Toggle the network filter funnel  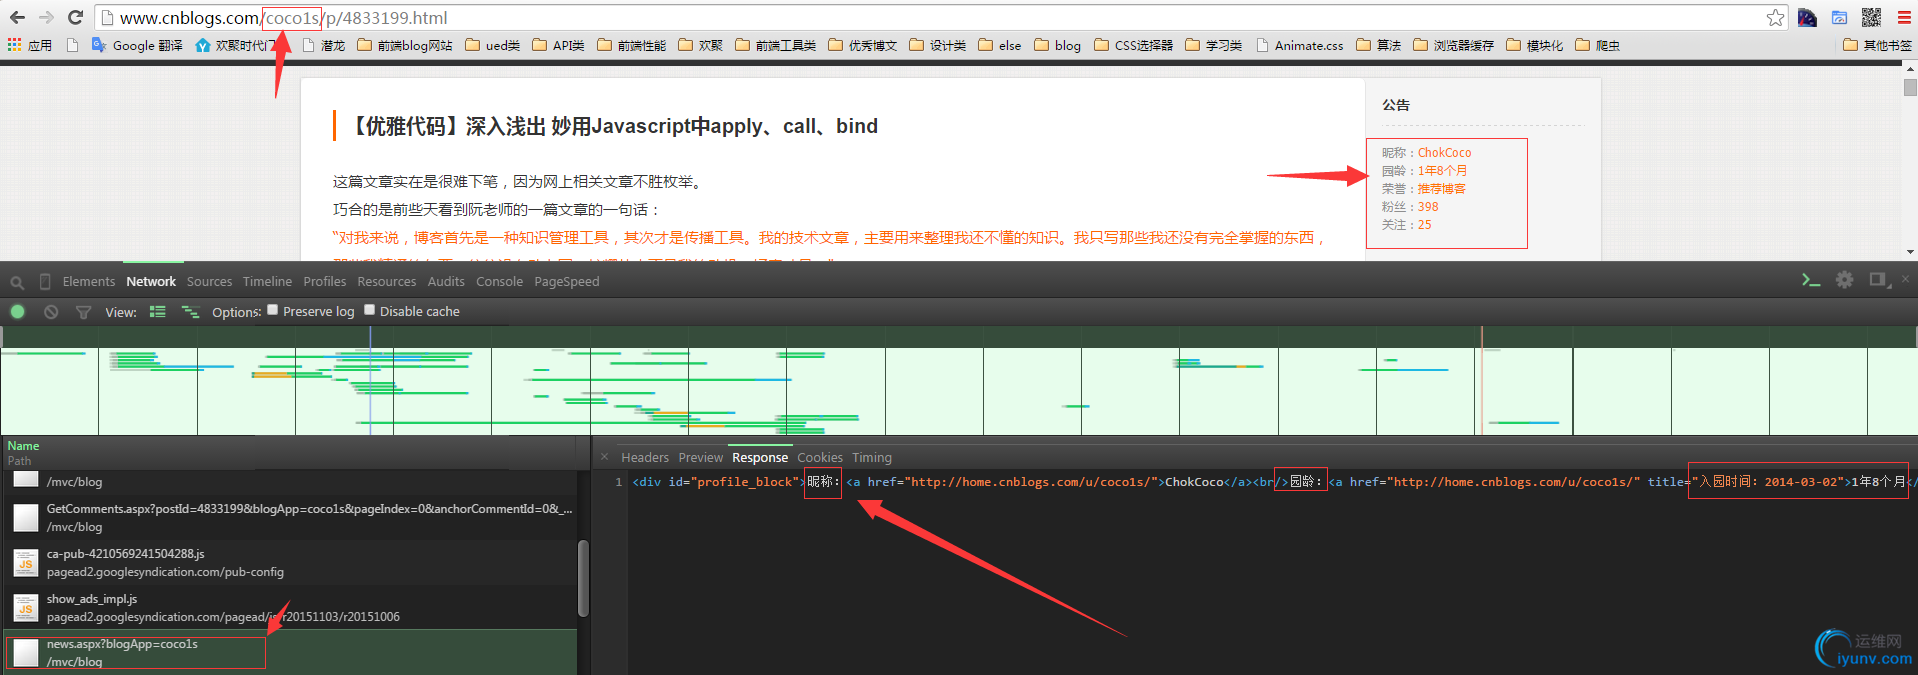[84, 312]
